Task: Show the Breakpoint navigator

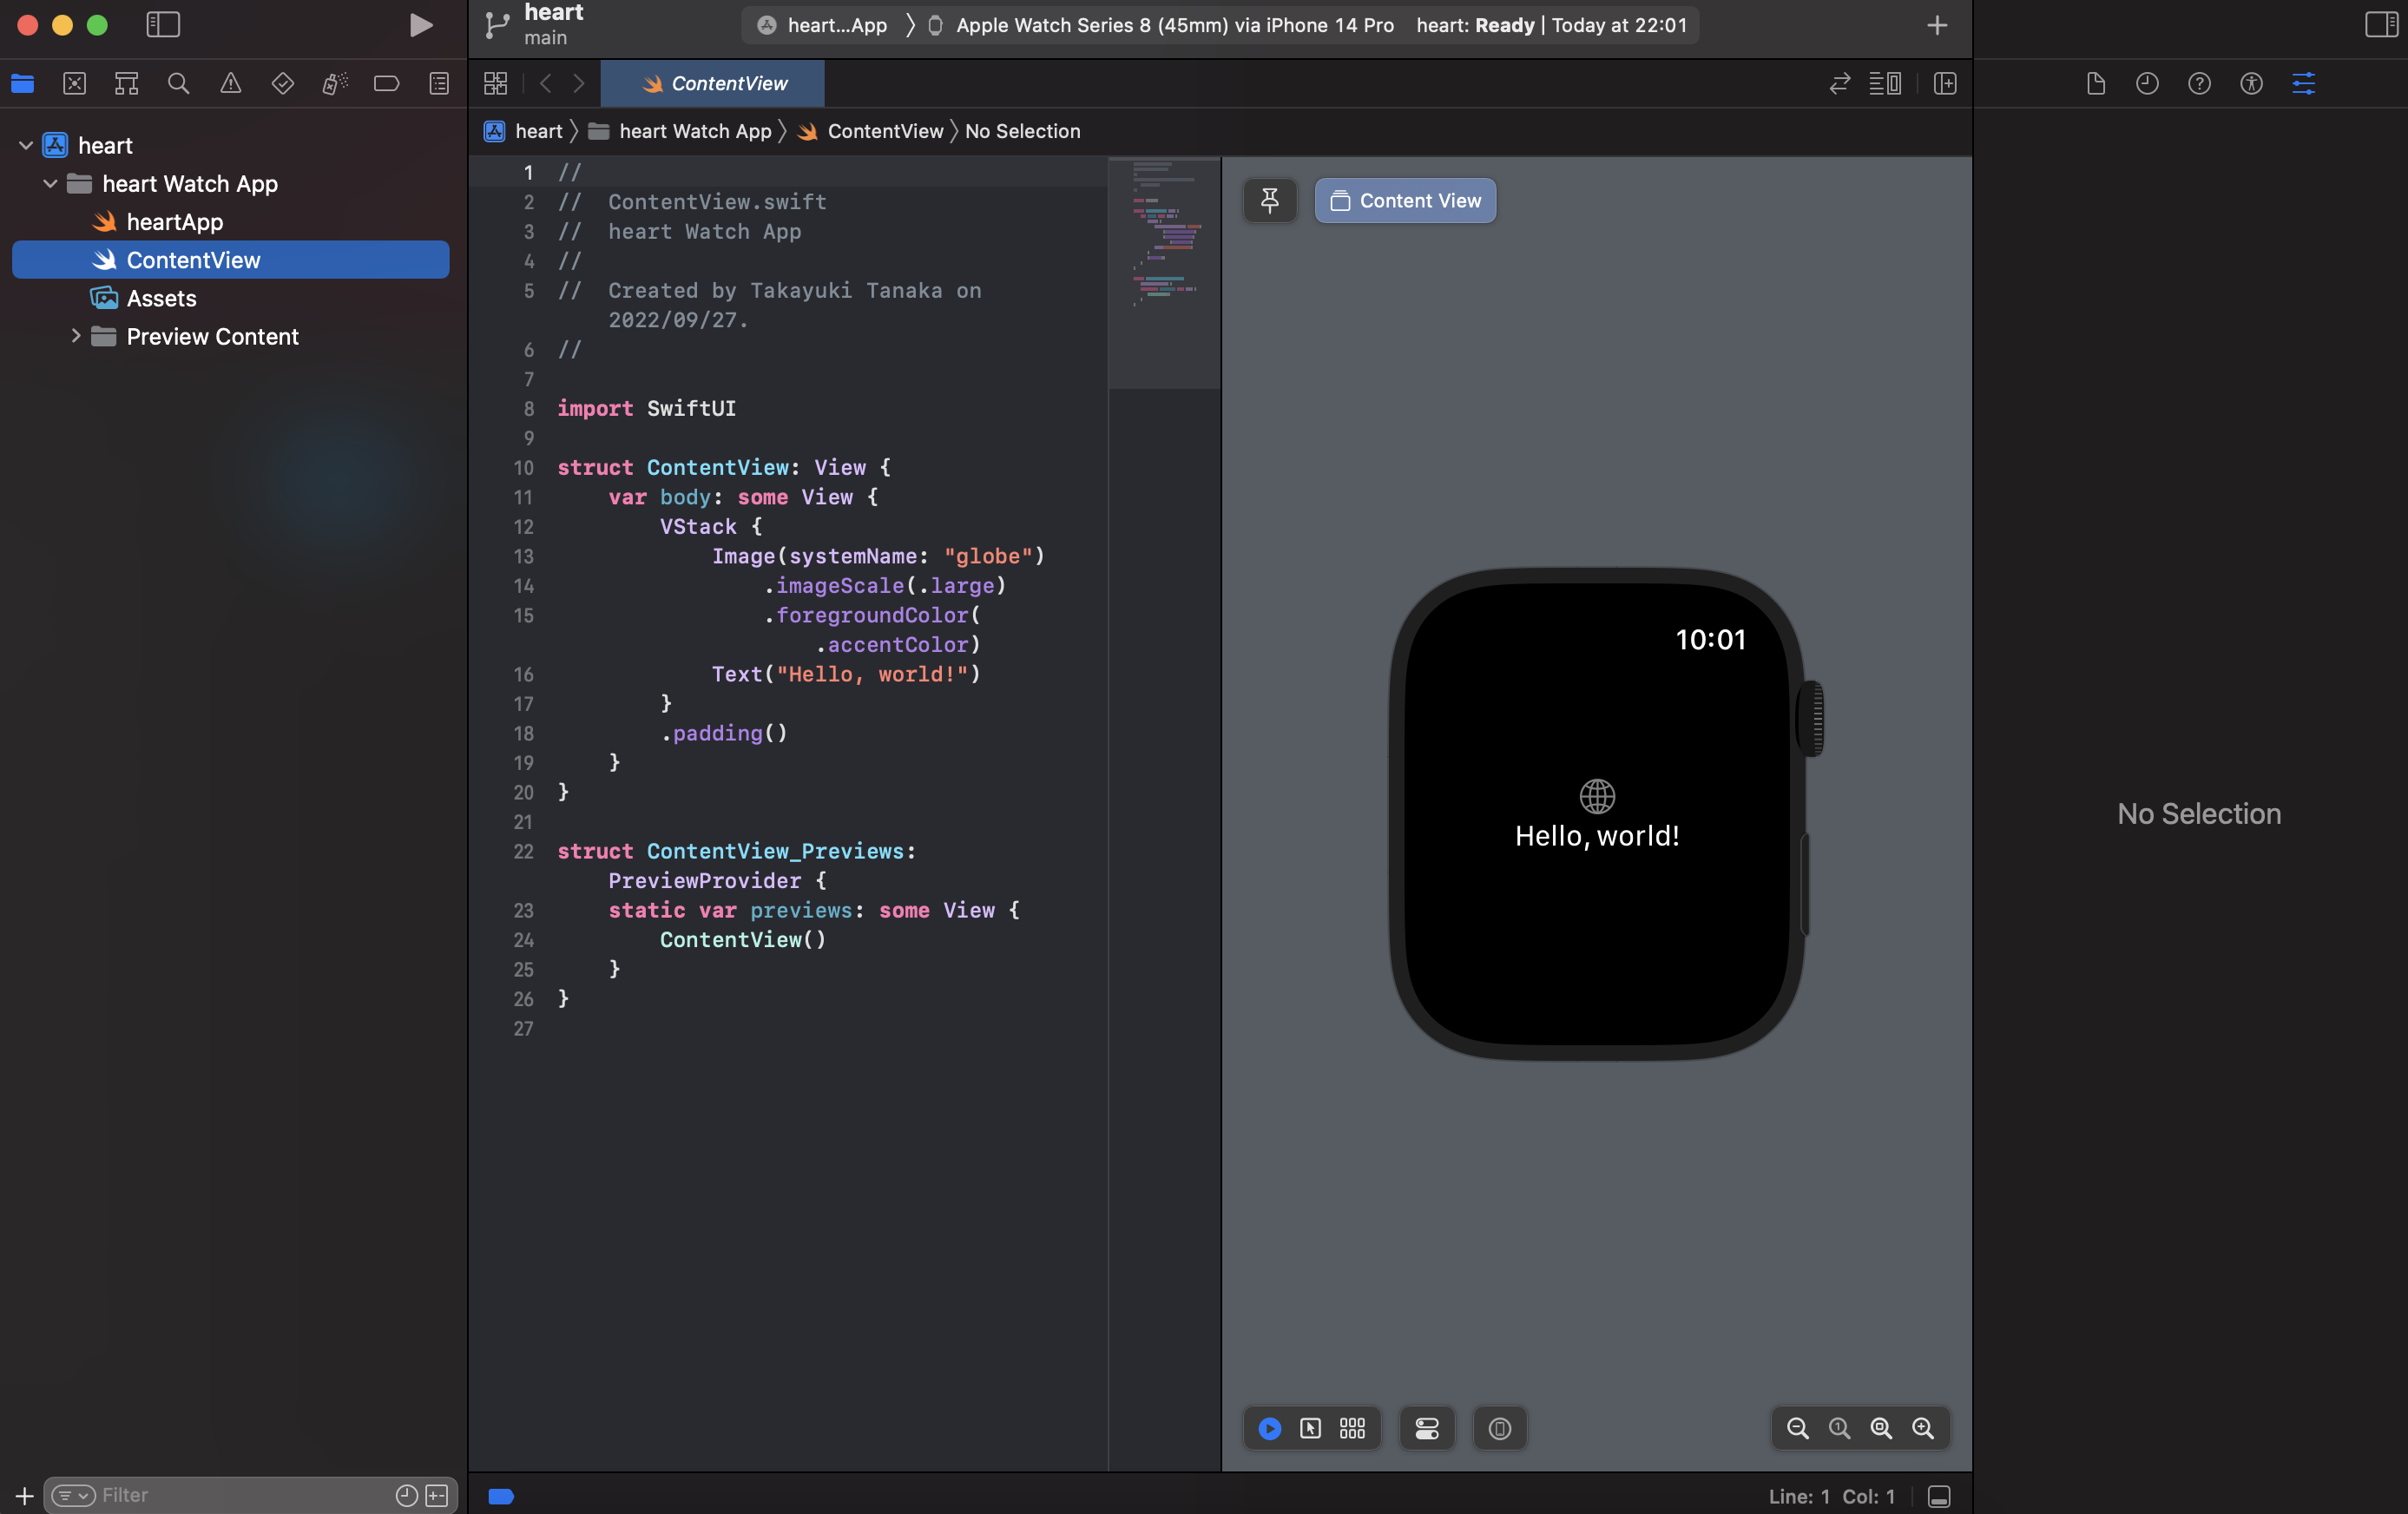Action: [387, 84]
